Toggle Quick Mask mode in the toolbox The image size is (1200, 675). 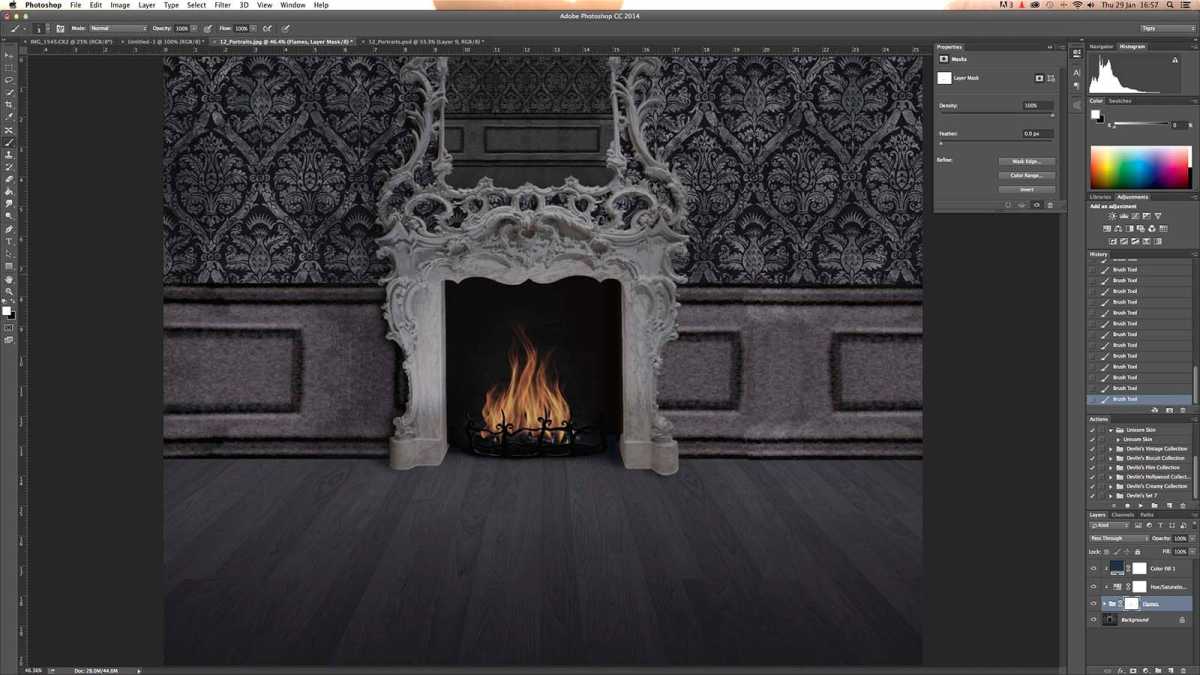(9, 328)
